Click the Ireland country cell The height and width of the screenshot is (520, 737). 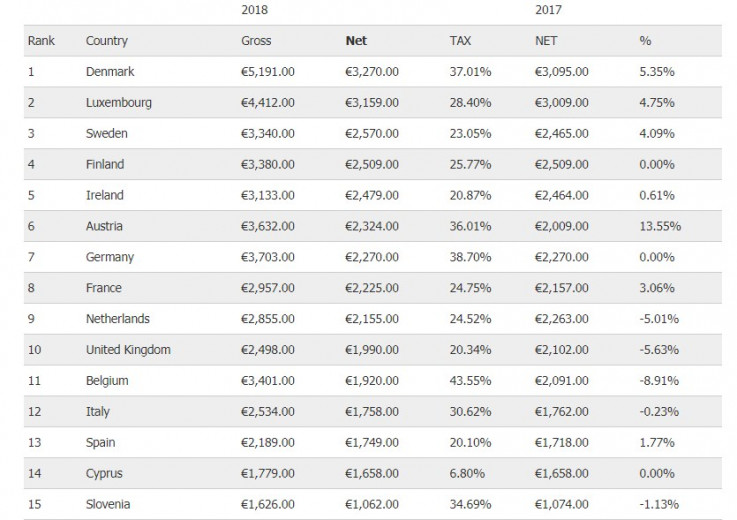105,195
